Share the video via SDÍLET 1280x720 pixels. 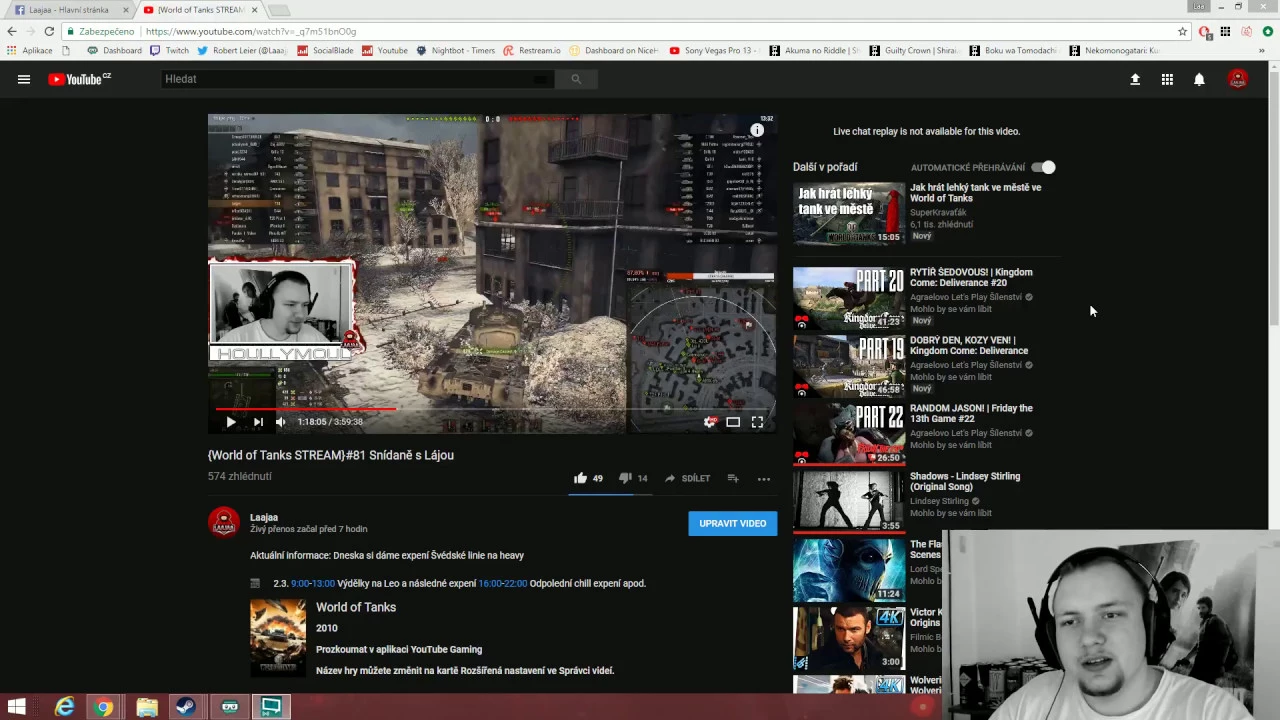(x=687, y=478)
